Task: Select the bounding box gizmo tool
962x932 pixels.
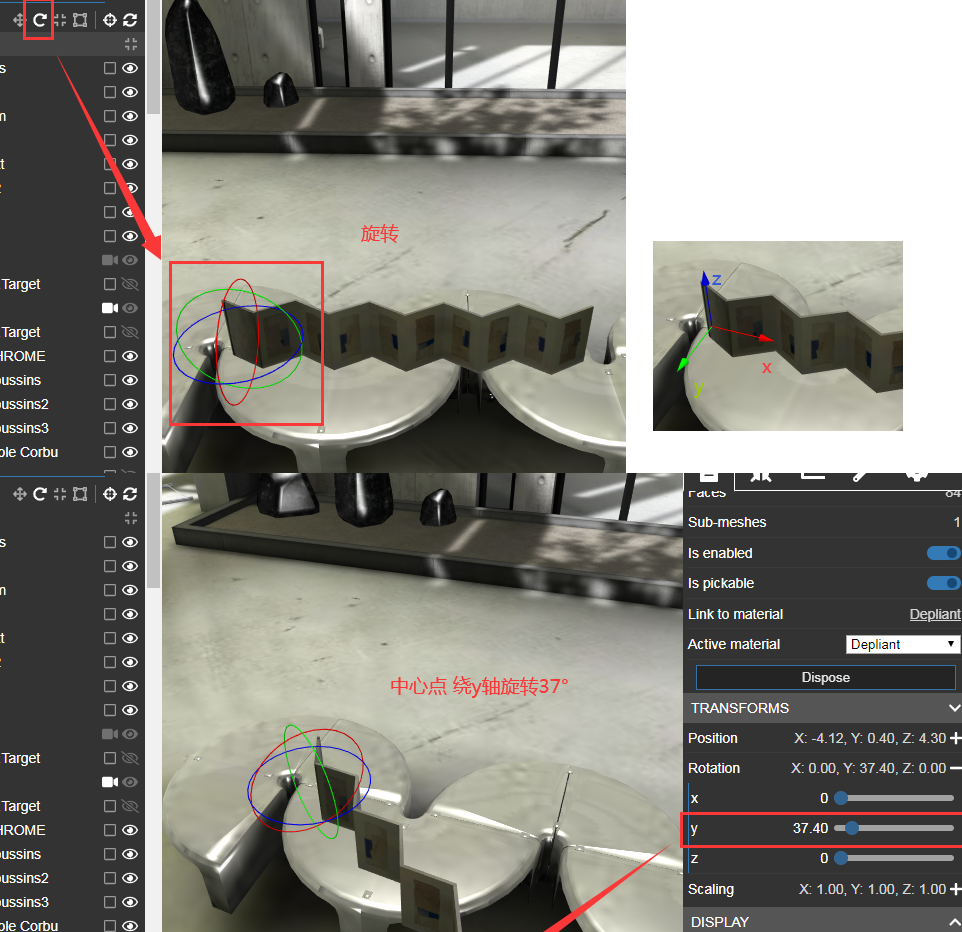Action: [79, 19]
